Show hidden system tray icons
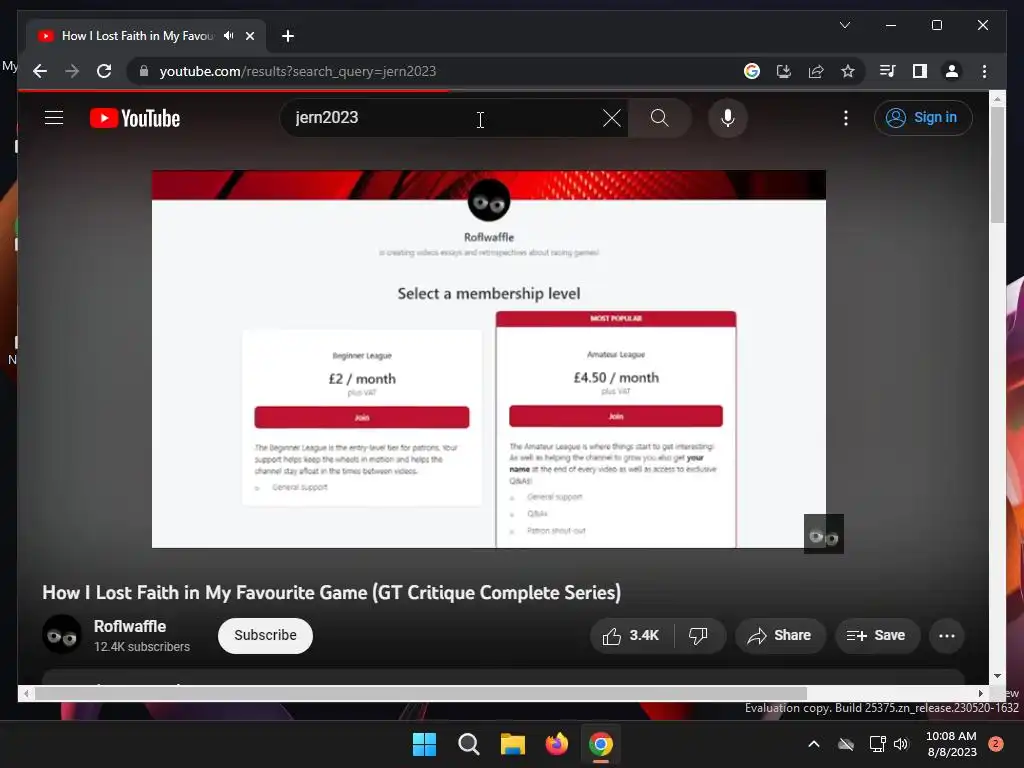Viewport: 1024px width, 768px height. [814, 744]
